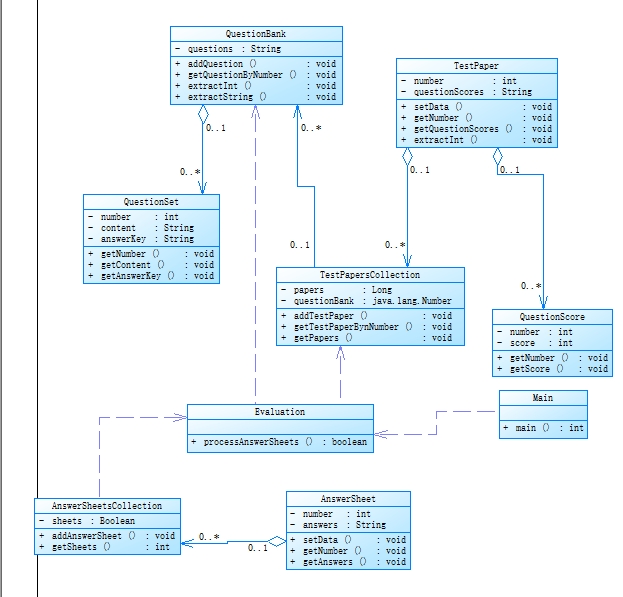Select 'answerKey : String' attribute in QuestionSet

(x=141, y=239)
